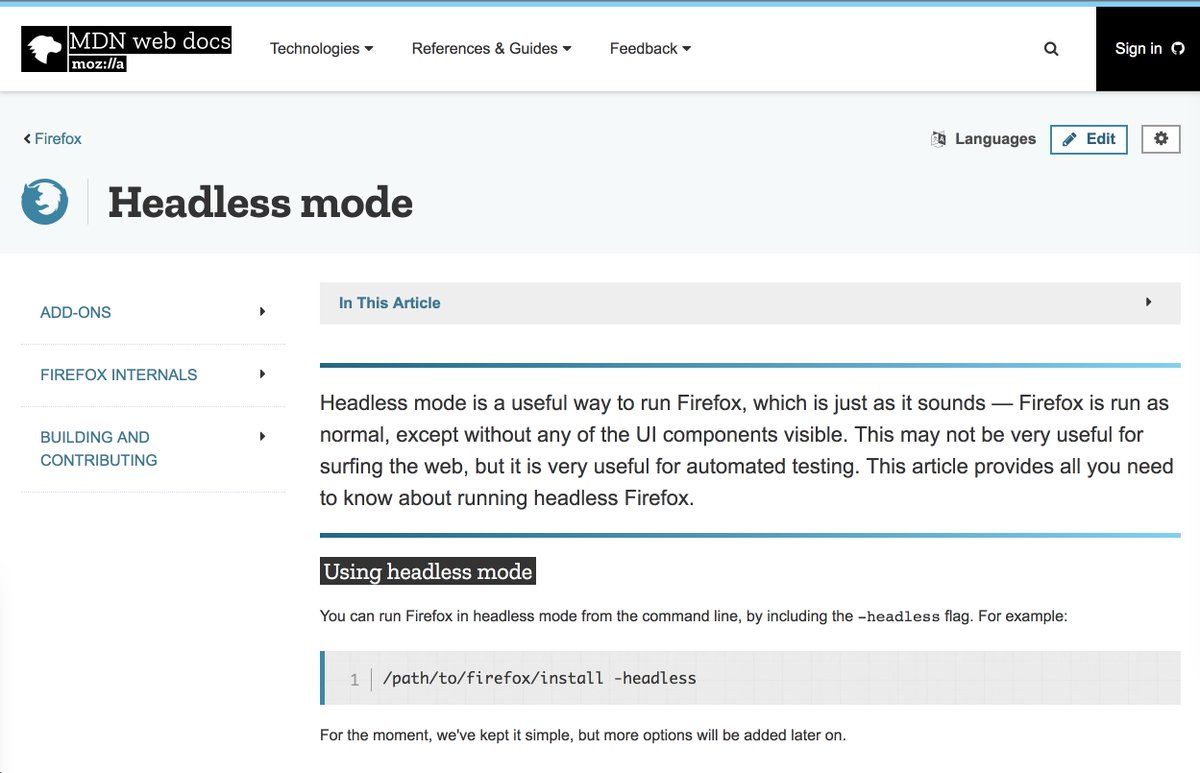Expand BUILDING AND CONTRIBUTING arrow
Image resolution: width=1200 pixels, height=773 pixels.
262,436
